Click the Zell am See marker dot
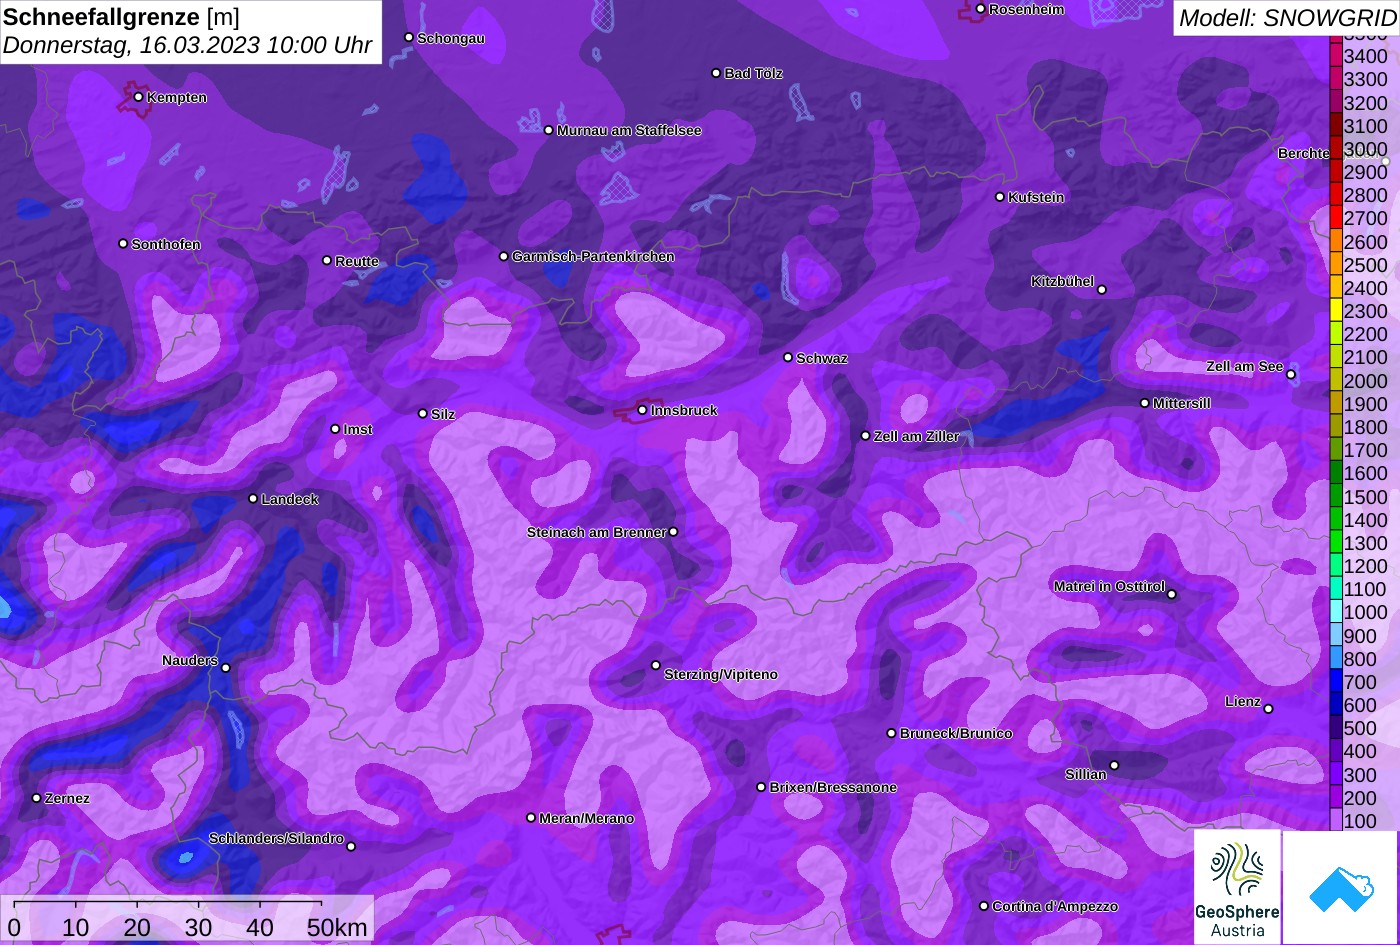 [1291, 375]
